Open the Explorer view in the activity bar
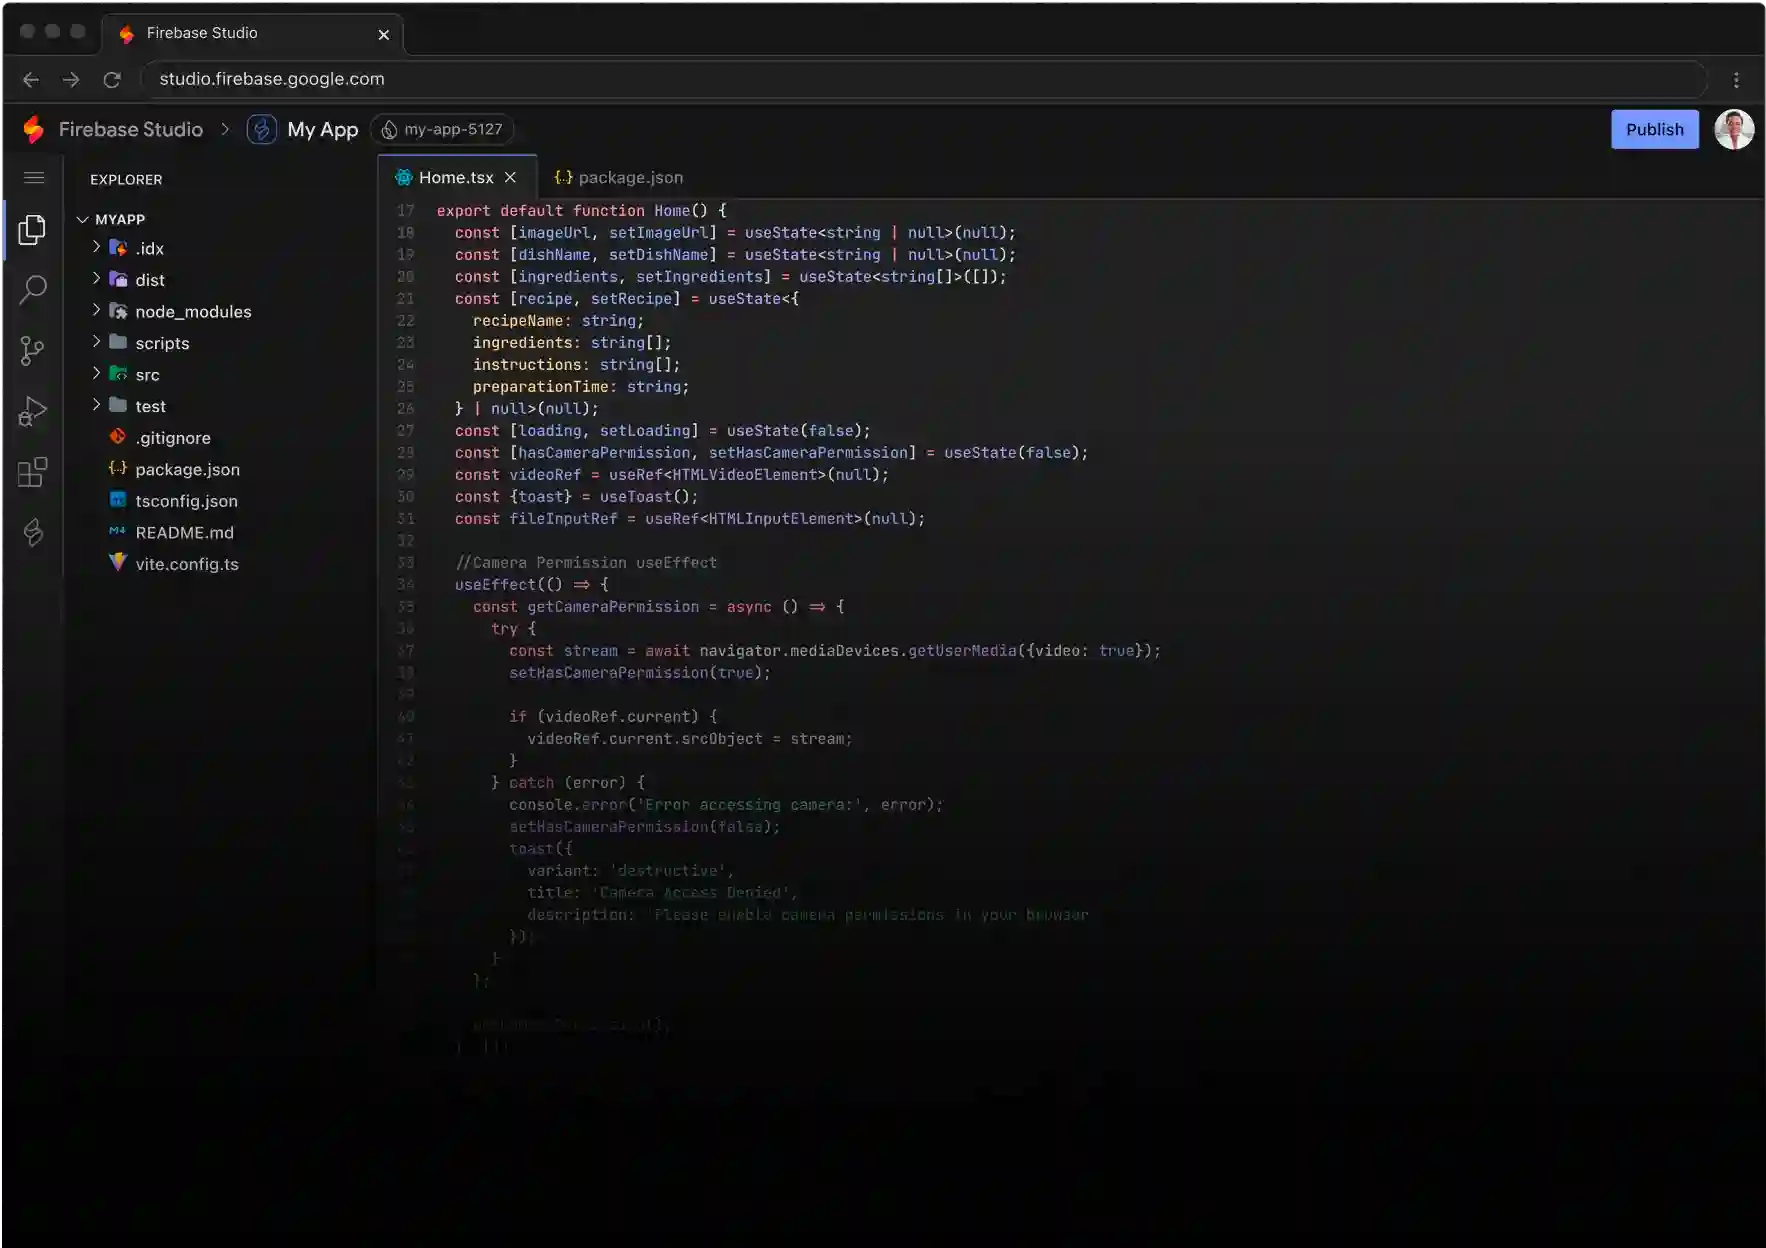Image resolution: width=1766 pixels, height=1248 pixels. click(32, 229)
